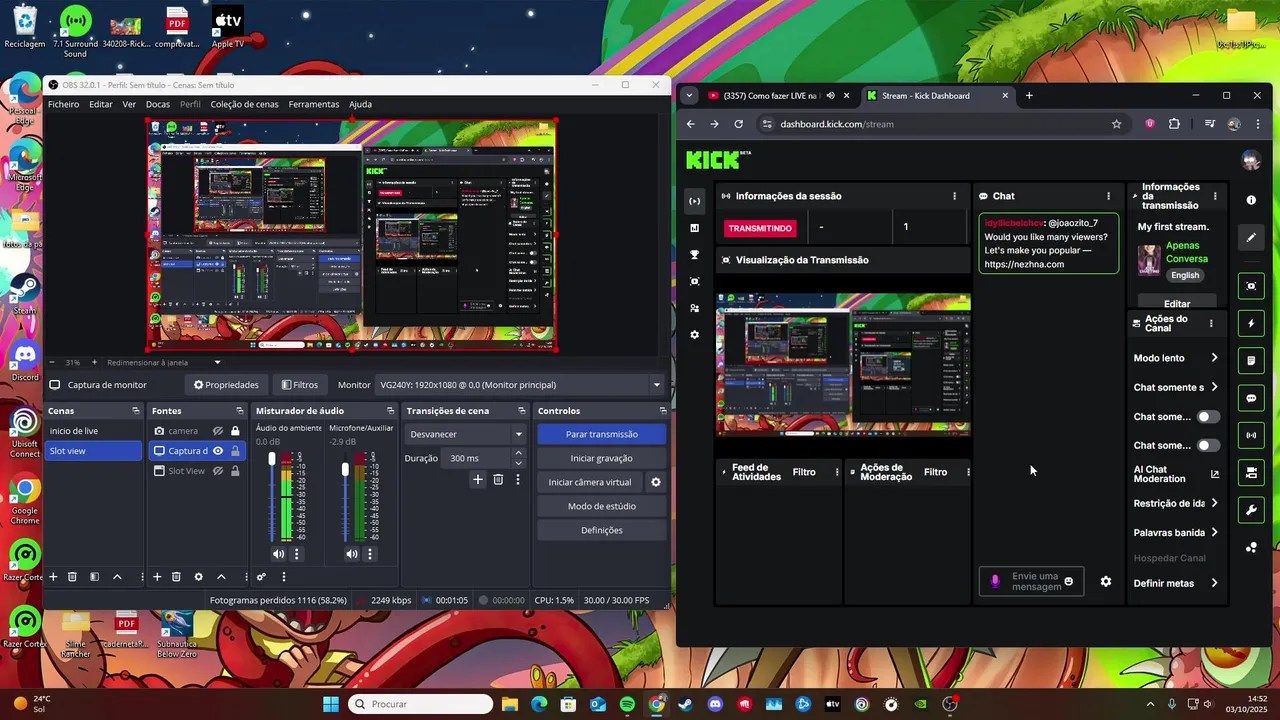Add a new scene in Cenas panel
The image size is (1280, 720).
tap(53, 577)
